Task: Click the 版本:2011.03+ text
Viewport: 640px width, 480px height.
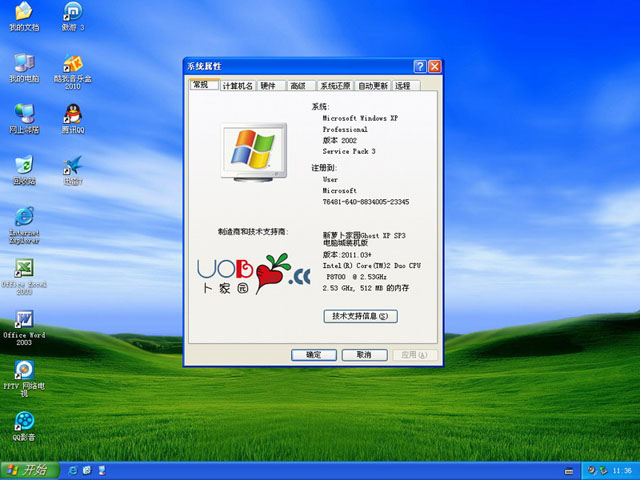Action: [x=347, y=254]
